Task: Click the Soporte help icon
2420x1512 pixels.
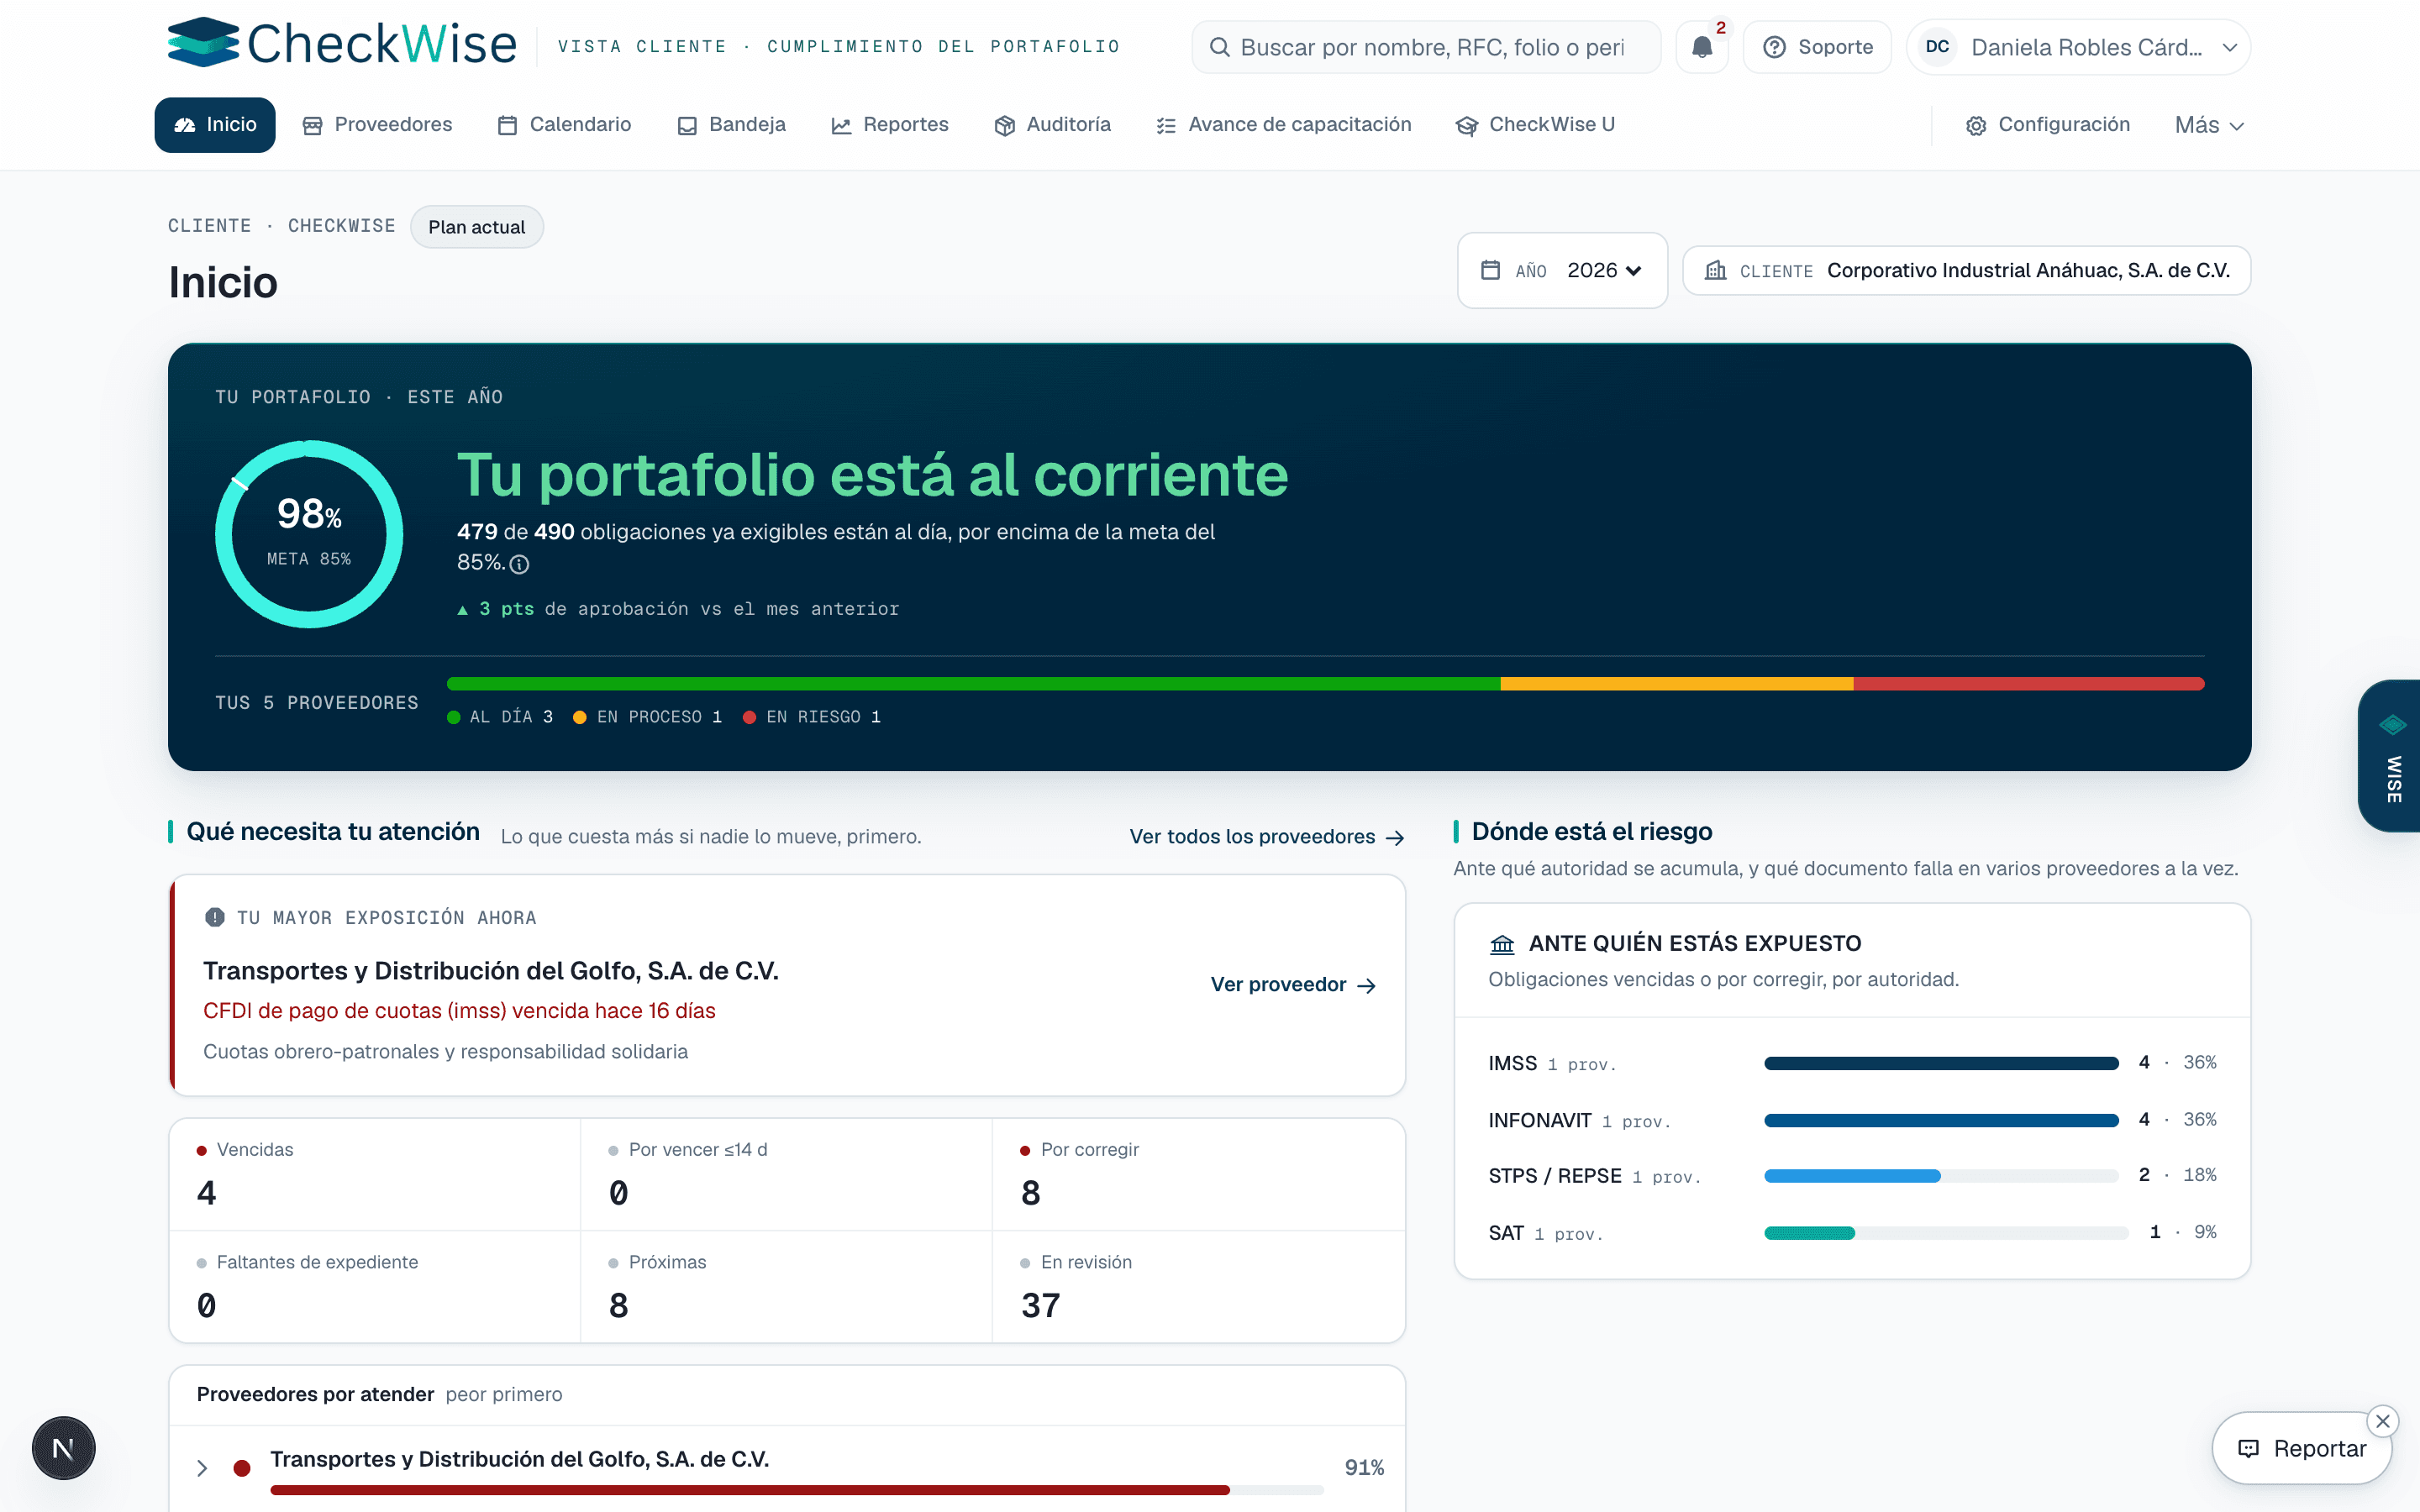Action: click(1774, 47)
